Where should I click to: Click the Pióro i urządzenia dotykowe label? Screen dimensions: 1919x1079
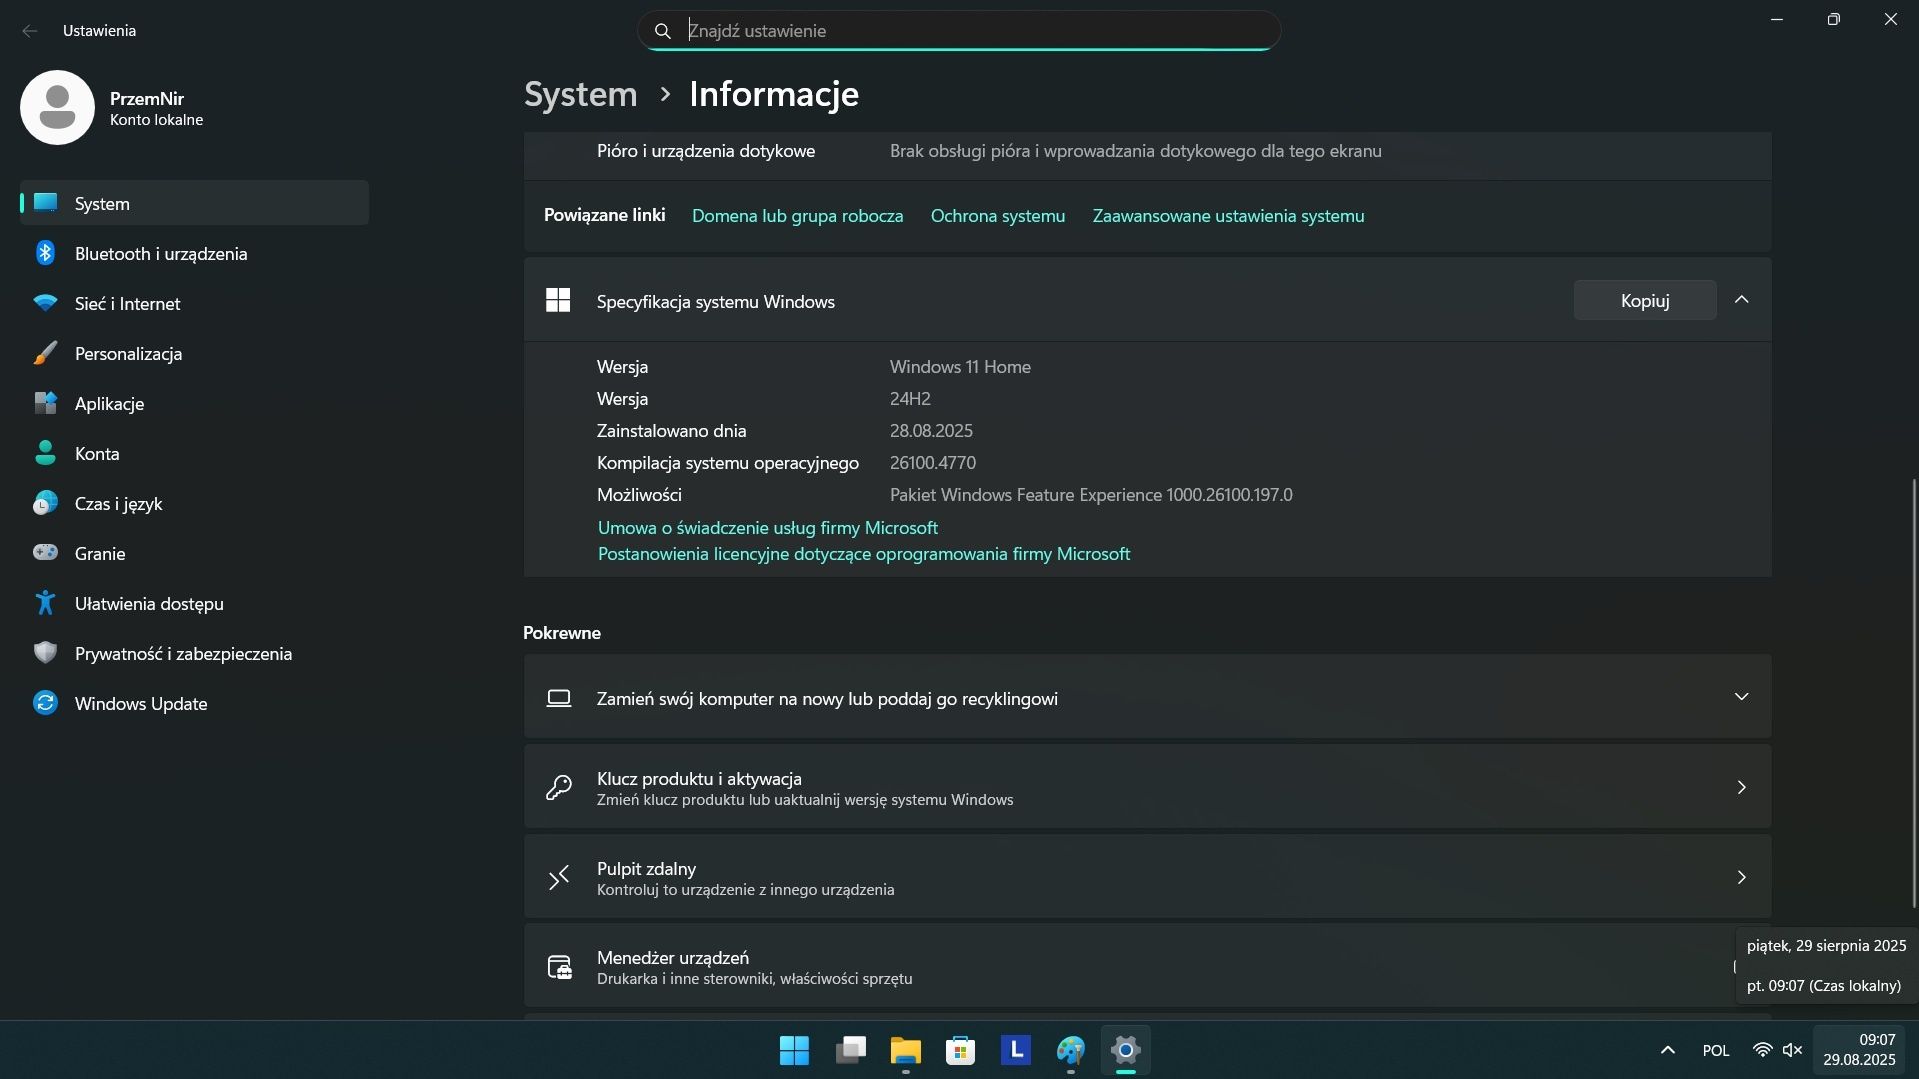click(x=706, y=151)
